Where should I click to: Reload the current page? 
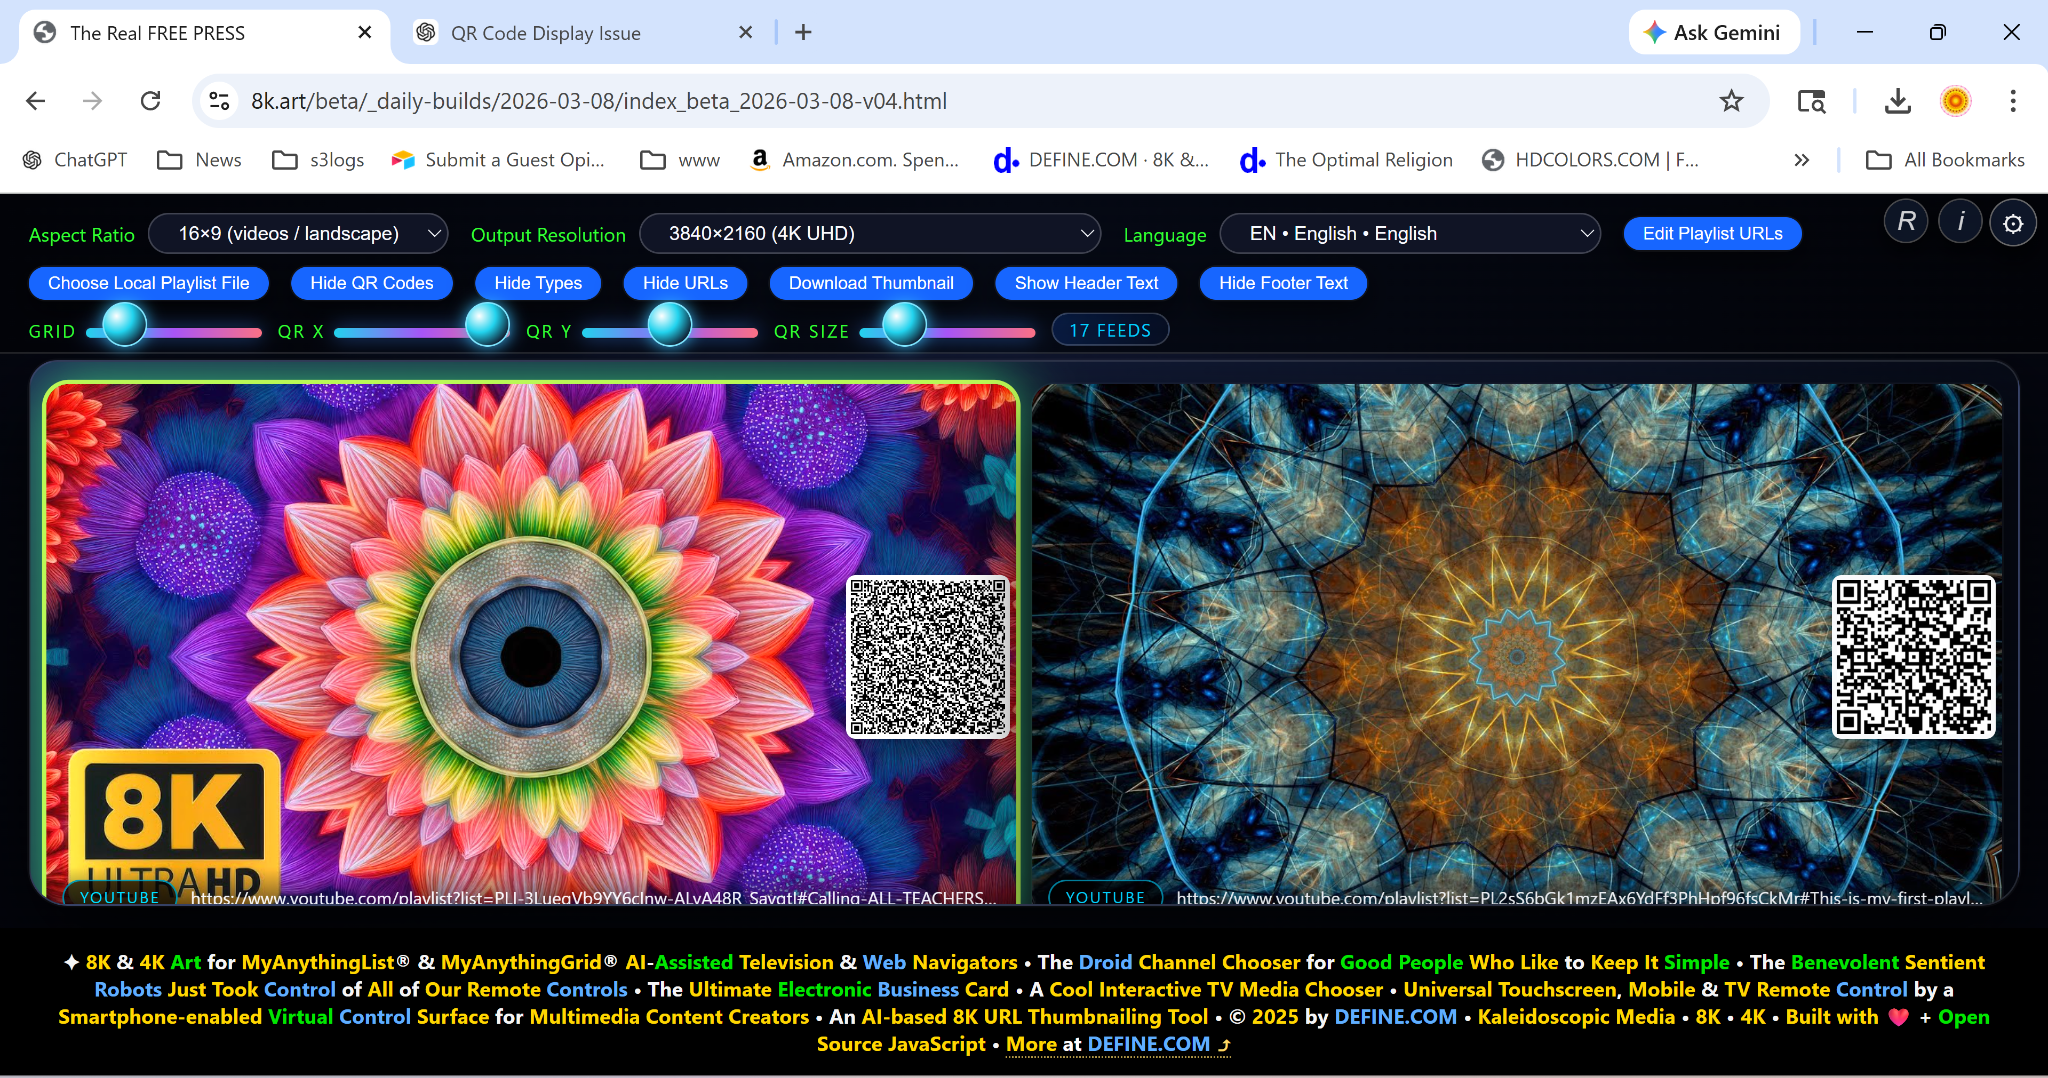[x=151, y=101]
